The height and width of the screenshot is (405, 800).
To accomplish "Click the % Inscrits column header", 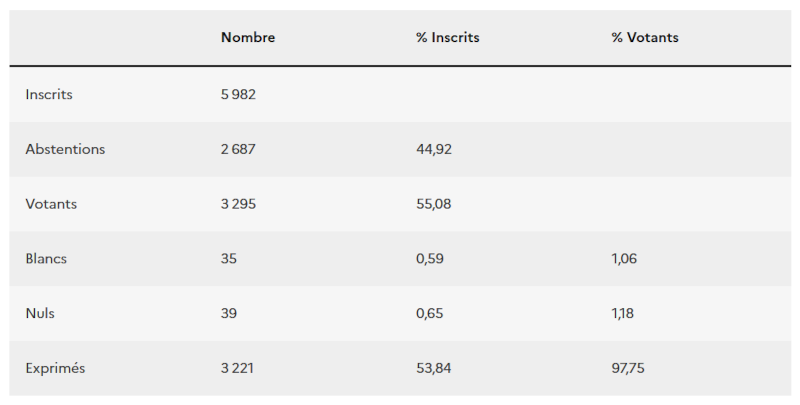I will click(x=447, y=38).
